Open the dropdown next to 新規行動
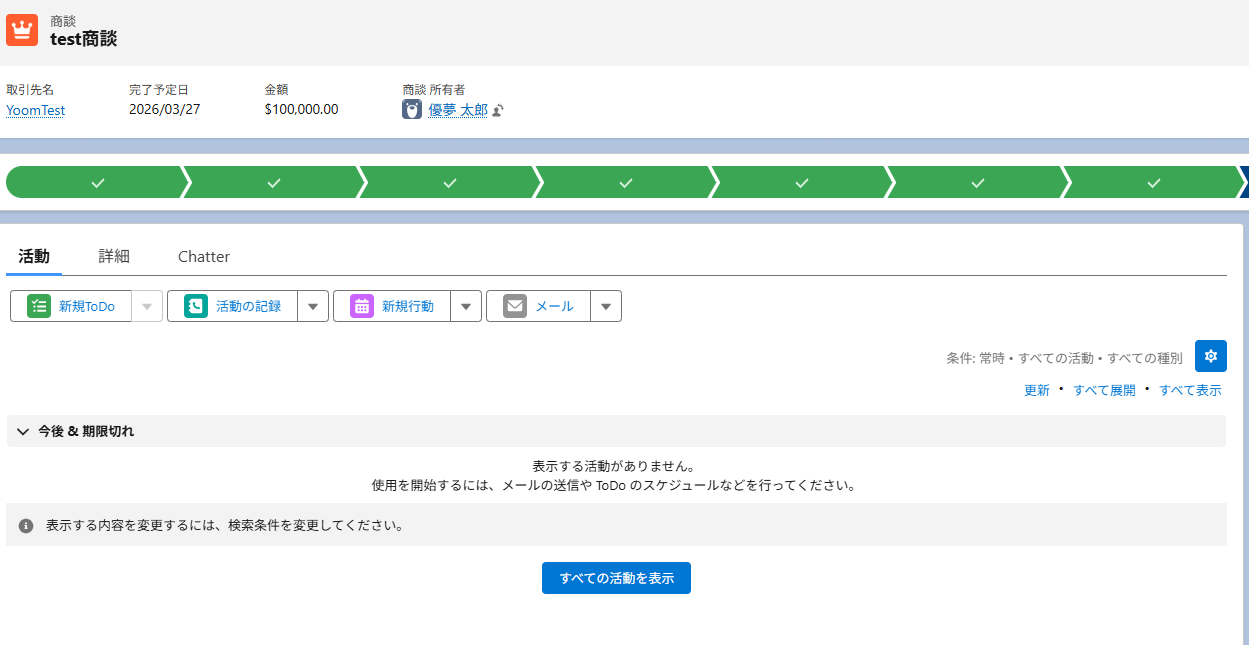 (466, 306)
